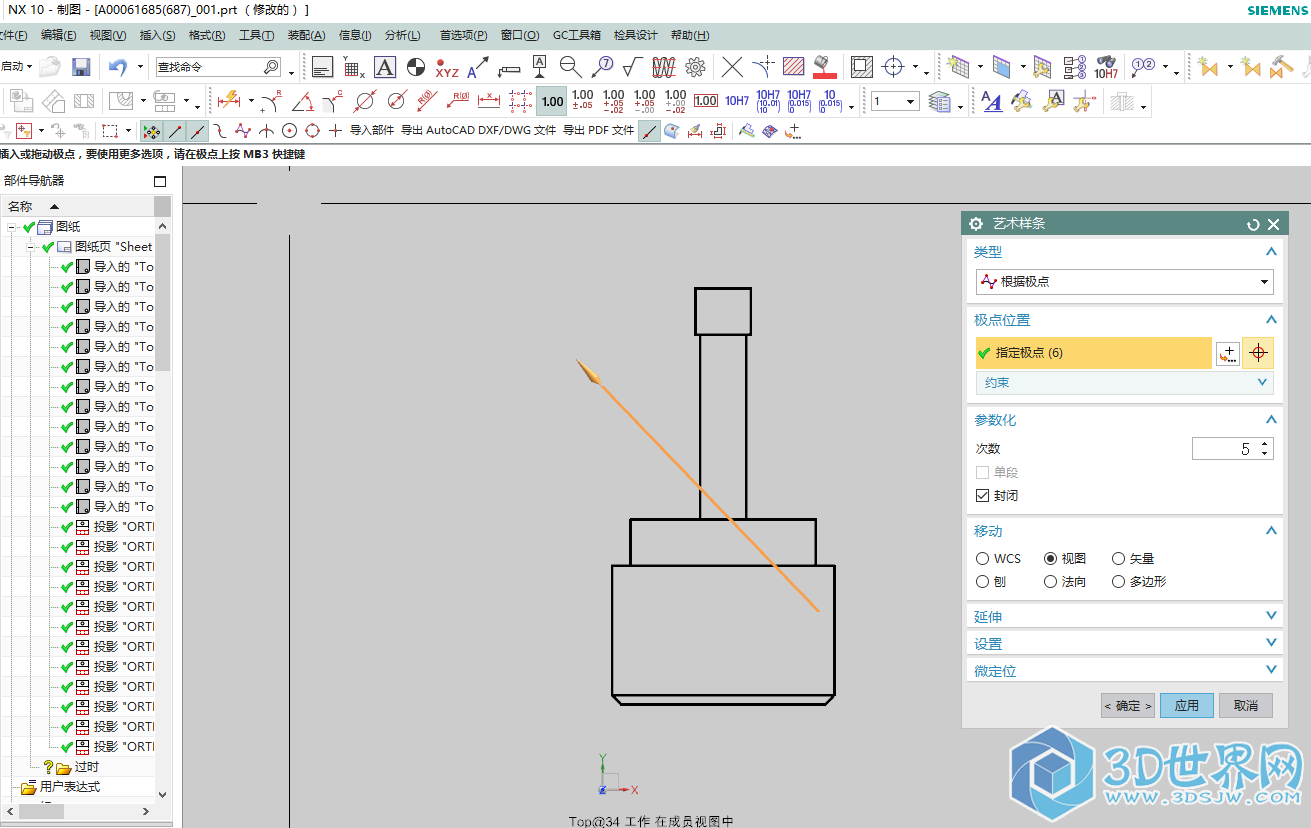Click the Note text annotation icon
1311x828 pixels.
coord(322,67)
